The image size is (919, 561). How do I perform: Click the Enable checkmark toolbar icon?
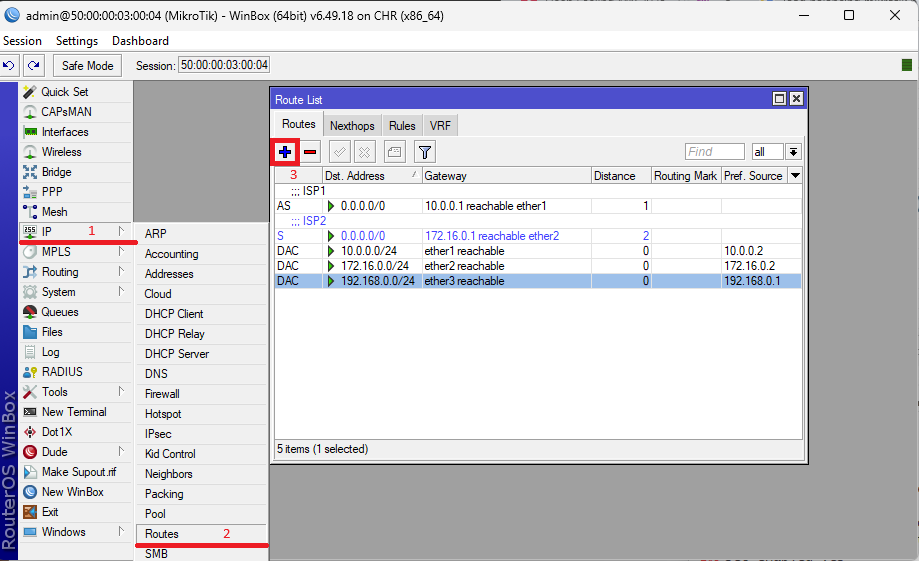[x=340, y=152]
